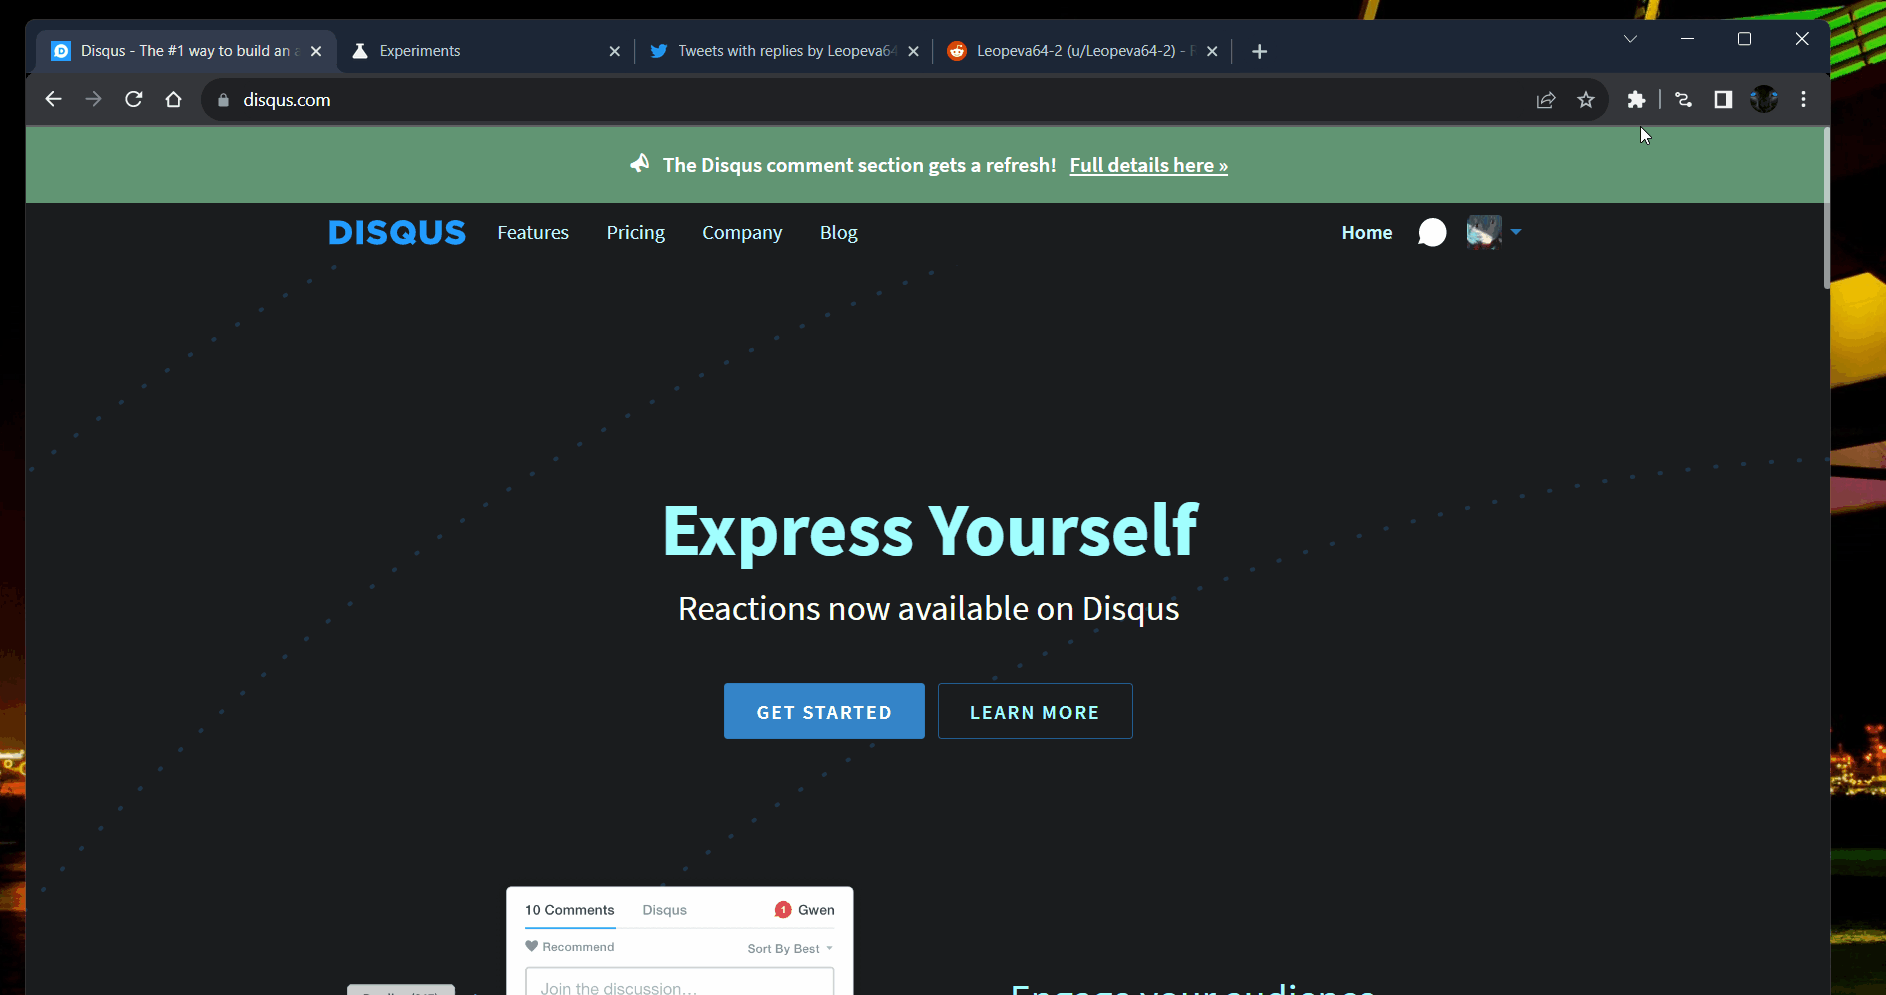1886x995 pixels.
Task: Open the tab search chevron
Action: point(1631,39)
